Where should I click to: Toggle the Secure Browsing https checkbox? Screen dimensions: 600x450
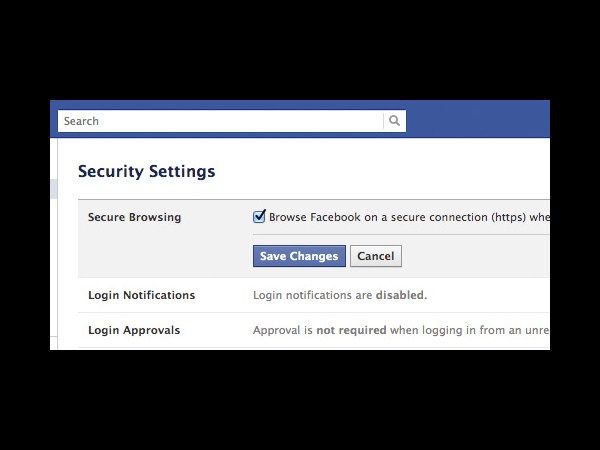(x=259, y=217)
